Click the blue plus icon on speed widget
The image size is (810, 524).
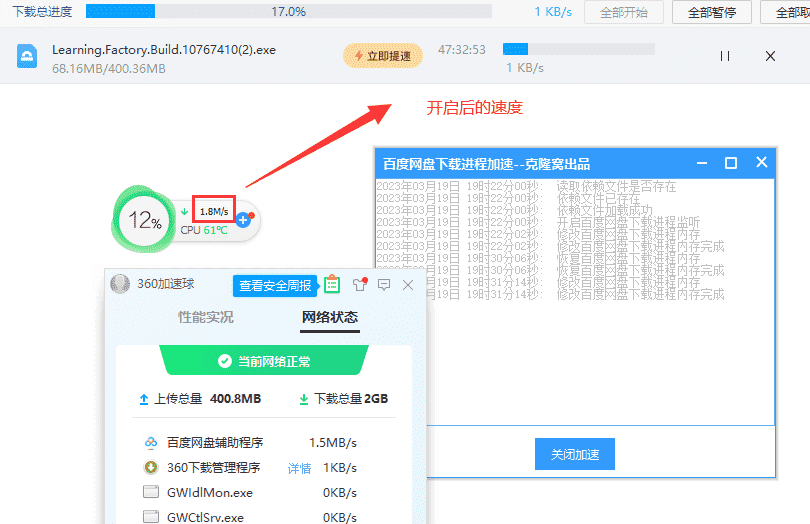[x=243, y=219]
